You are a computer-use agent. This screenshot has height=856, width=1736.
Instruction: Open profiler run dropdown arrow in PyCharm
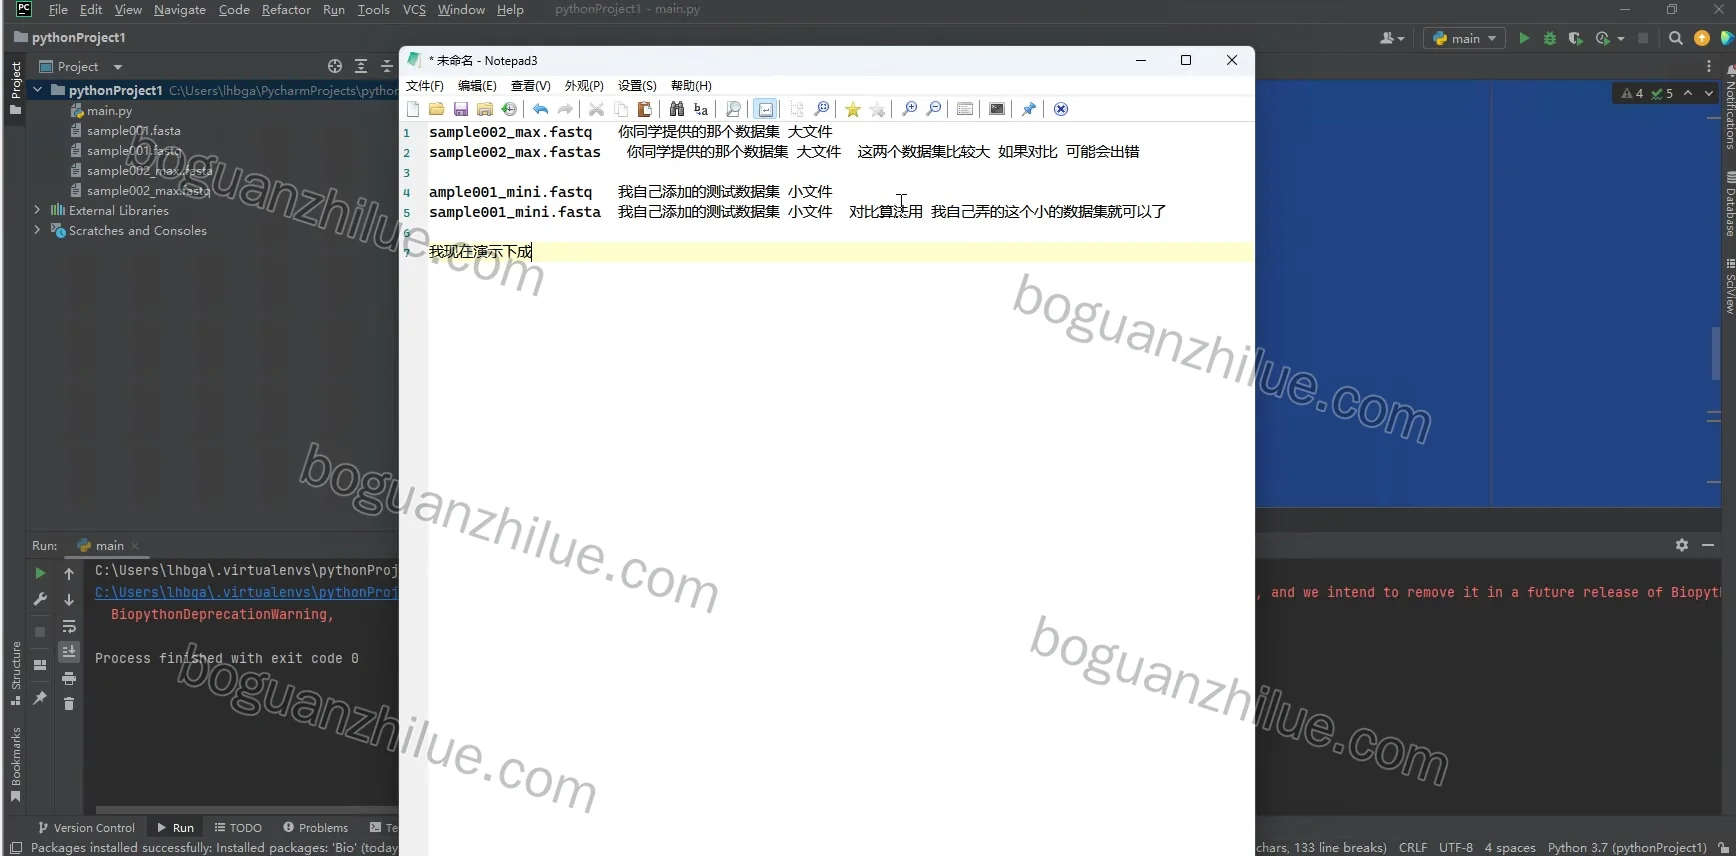click(1621, 38)
